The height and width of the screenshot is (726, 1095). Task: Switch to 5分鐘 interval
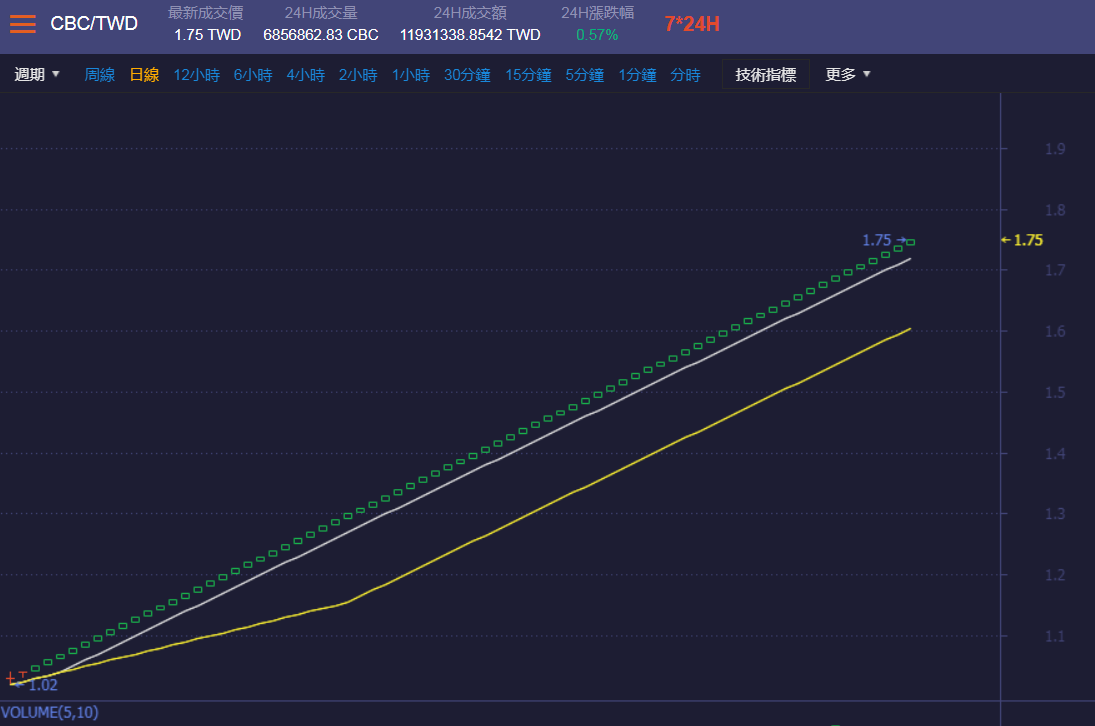tap(585, 75)
